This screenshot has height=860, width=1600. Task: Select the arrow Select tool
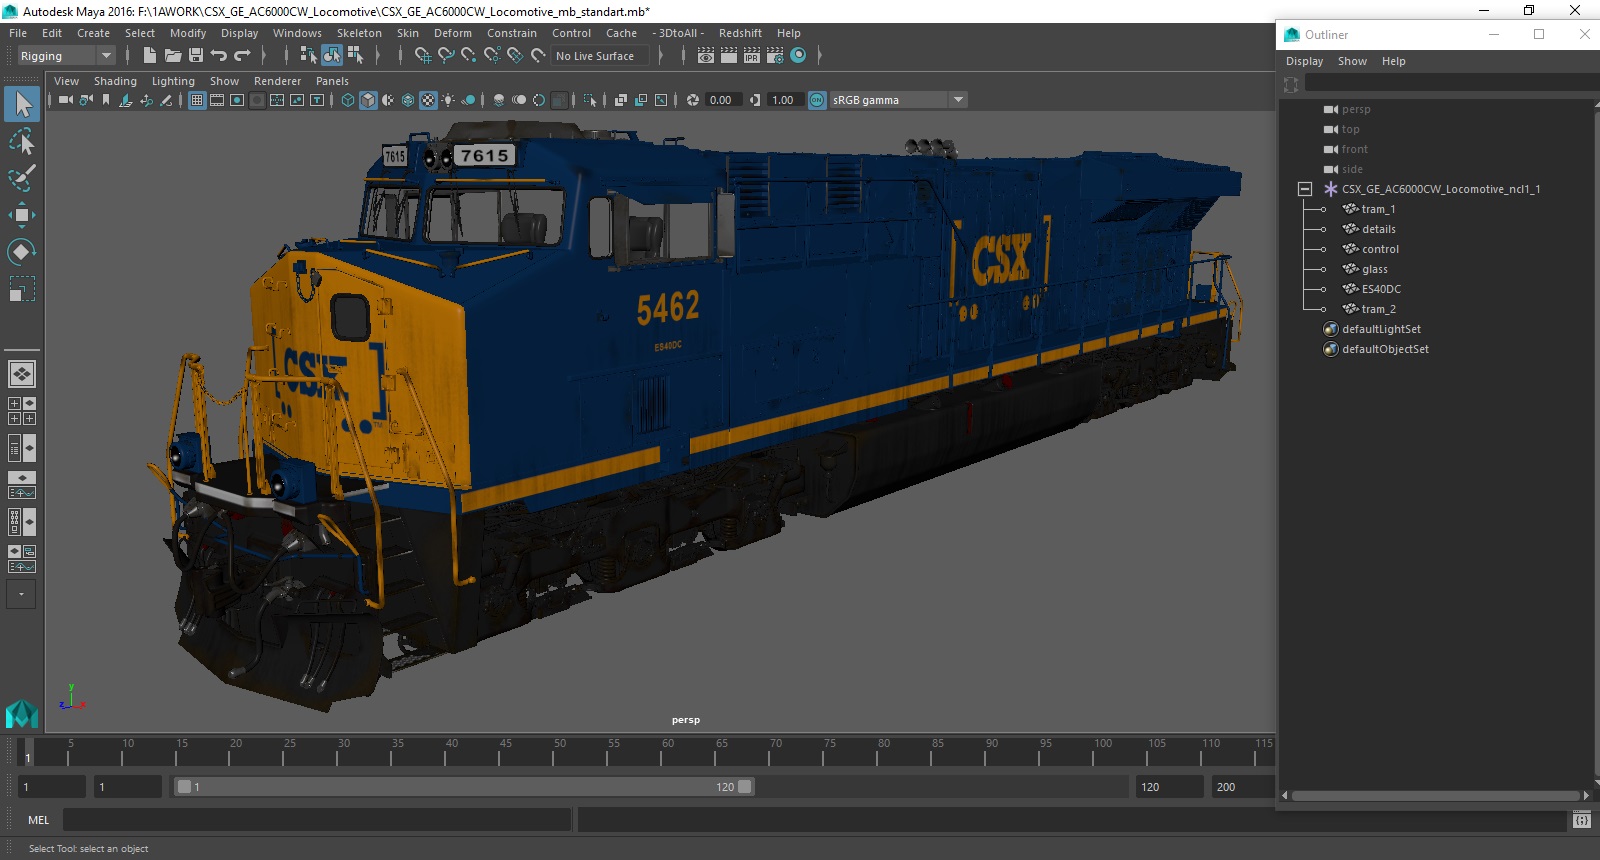[22, 104]
